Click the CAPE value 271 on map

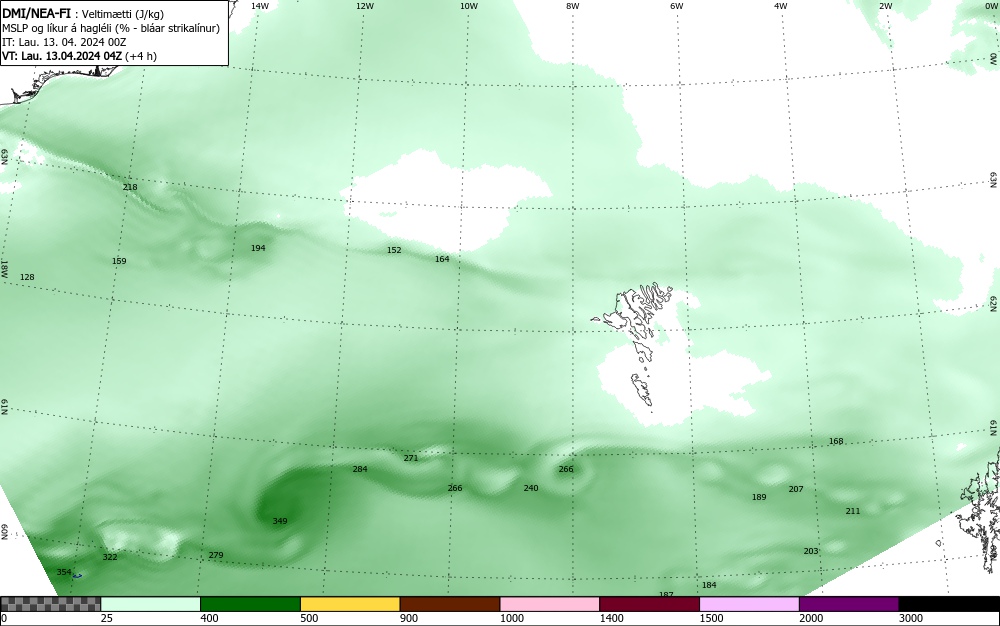[x=411, y=458]
